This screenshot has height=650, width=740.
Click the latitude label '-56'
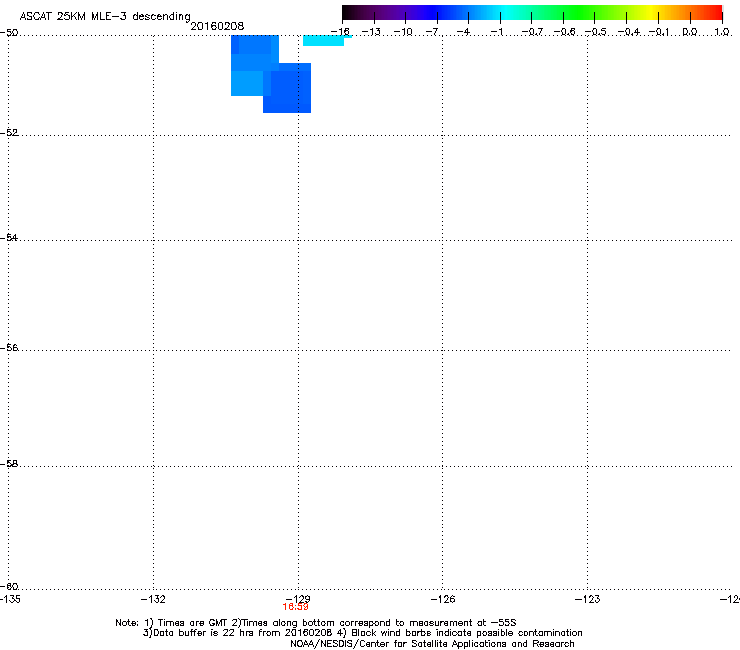coord(9,348)
